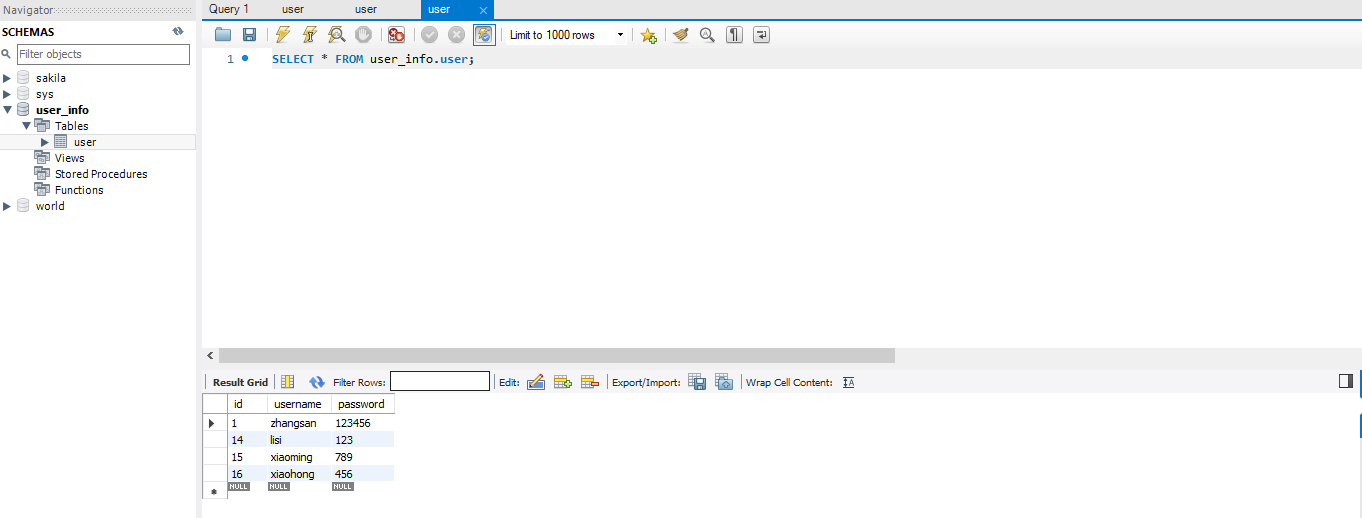1362x518 pixels.
Task: Click the SQL query line in editor
Action: (372, 59)
